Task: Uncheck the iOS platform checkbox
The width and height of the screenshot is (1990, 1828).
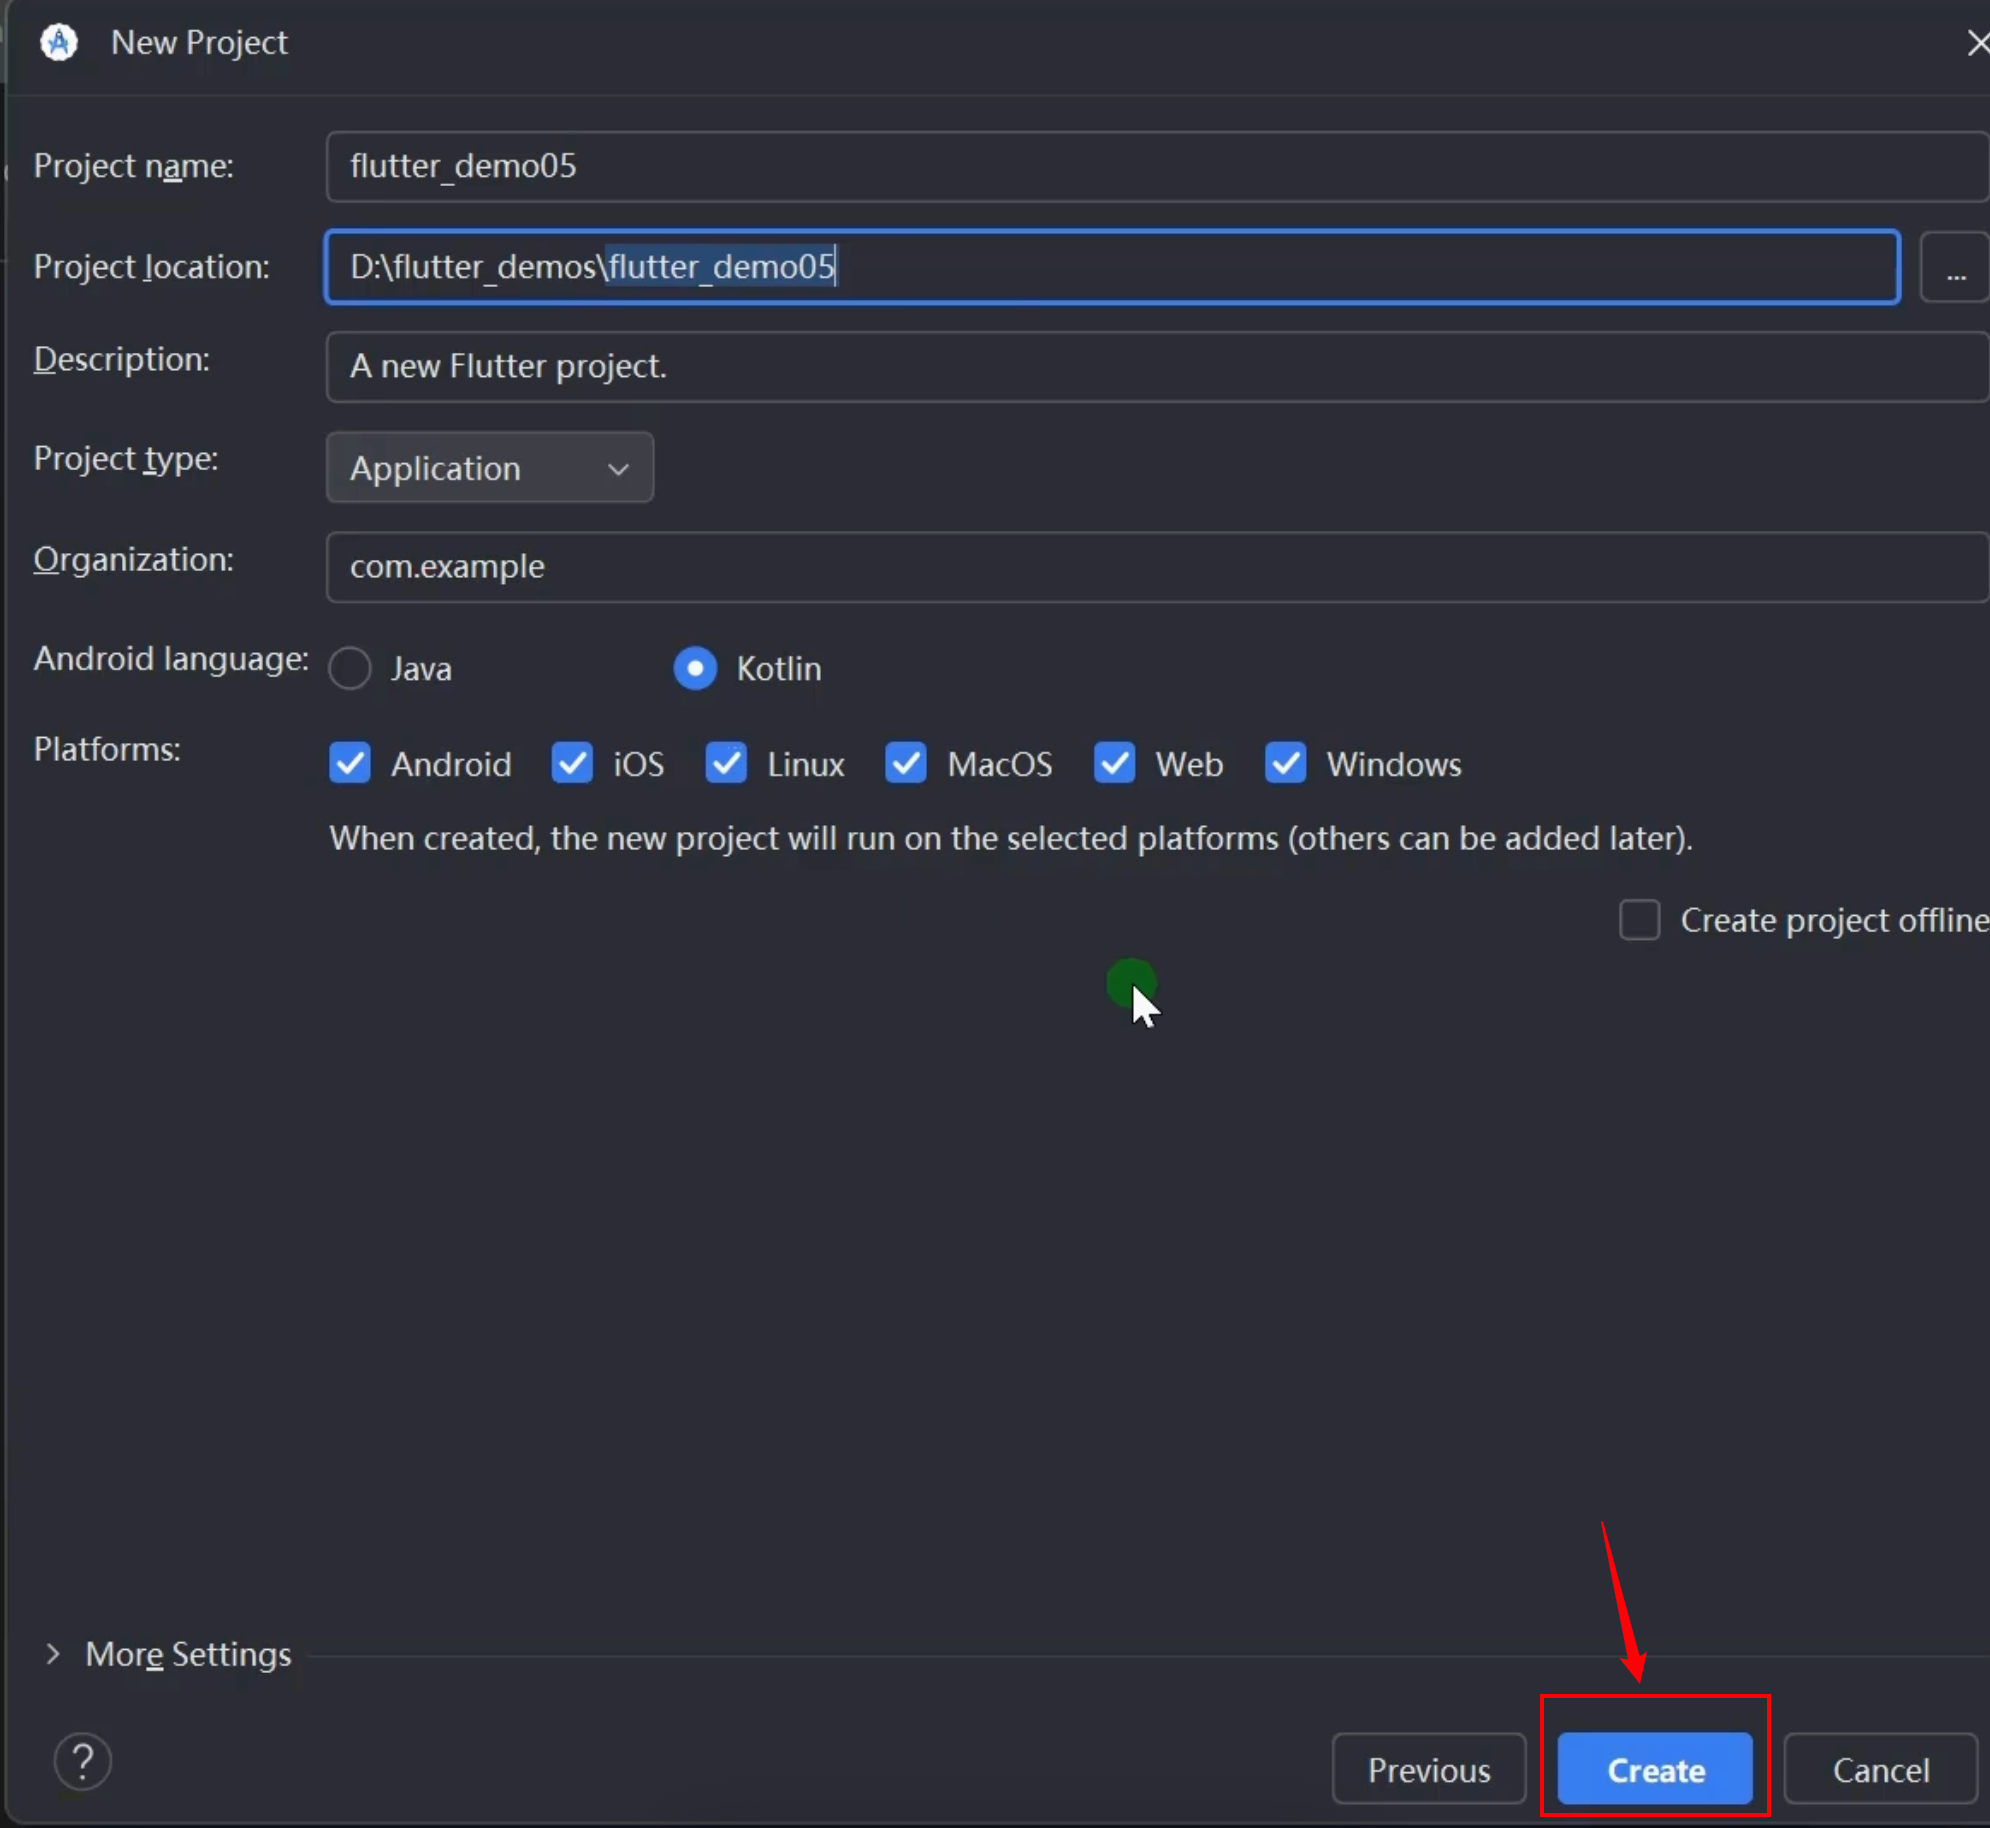Action: click(572, 763)
